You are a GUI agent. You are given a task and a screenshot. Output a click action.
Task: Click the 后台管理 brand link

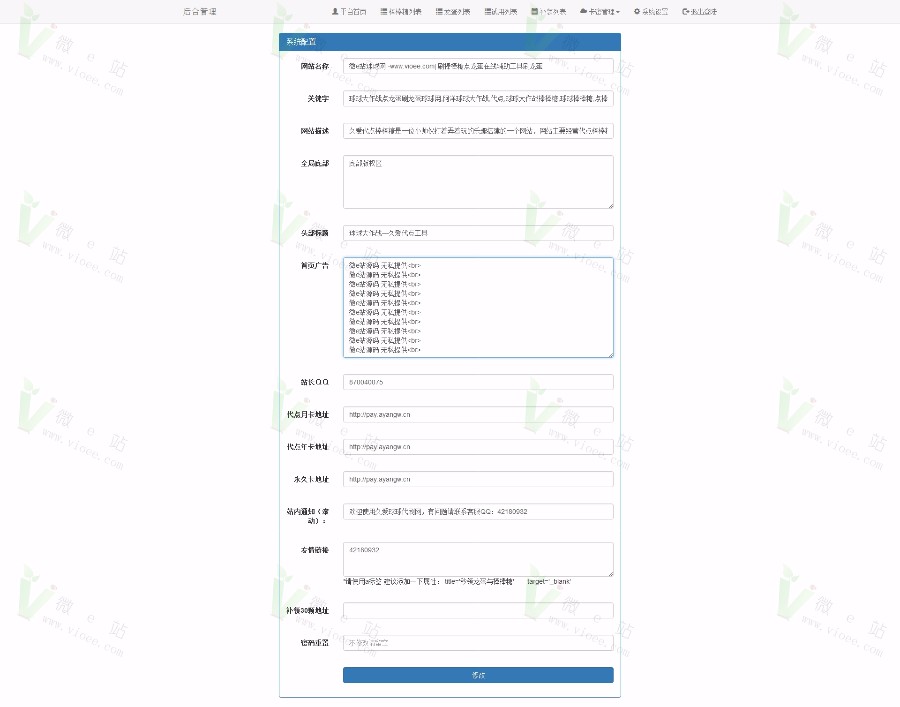pyautogui.click(x=199, y=11)
